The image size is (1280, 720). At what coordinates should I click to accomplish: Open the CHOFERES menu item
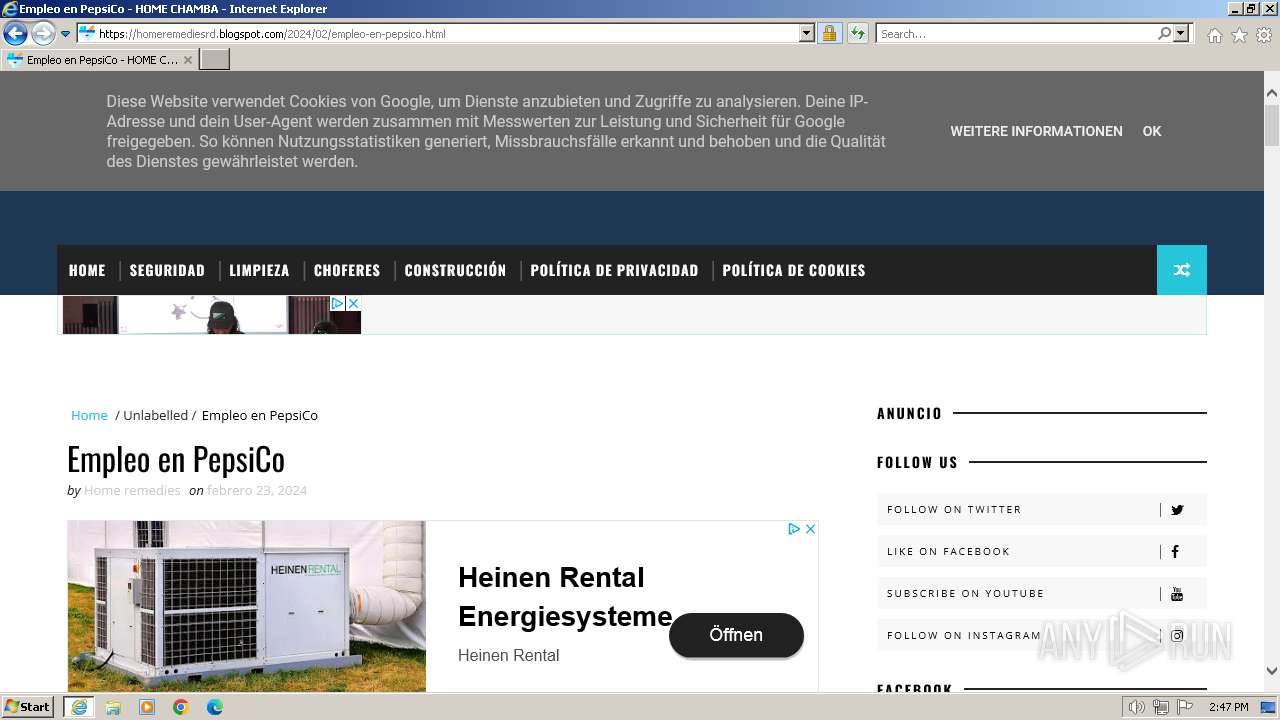pyautogui.click(x=347, y=270)
